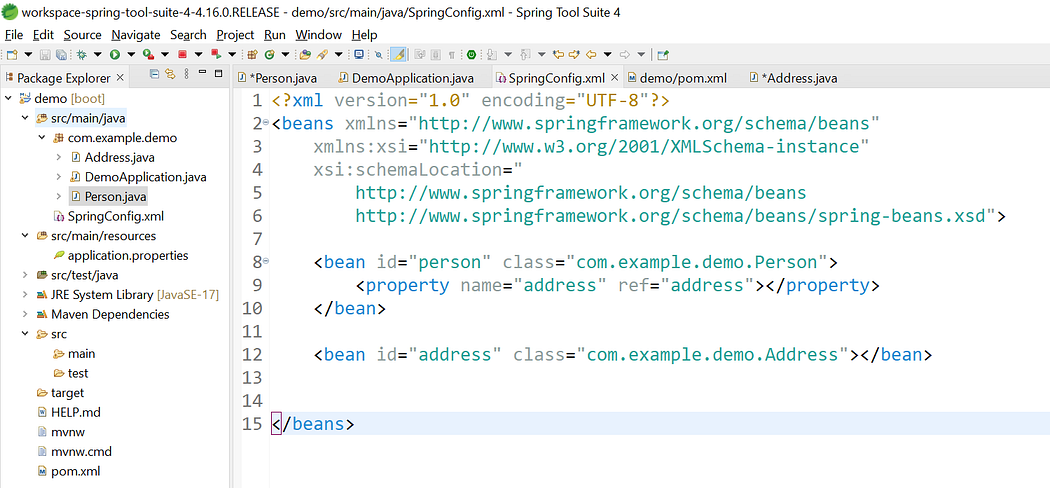Click the New wizard toolbar icon
The image size is (1050, 488).
coord(11,54)
